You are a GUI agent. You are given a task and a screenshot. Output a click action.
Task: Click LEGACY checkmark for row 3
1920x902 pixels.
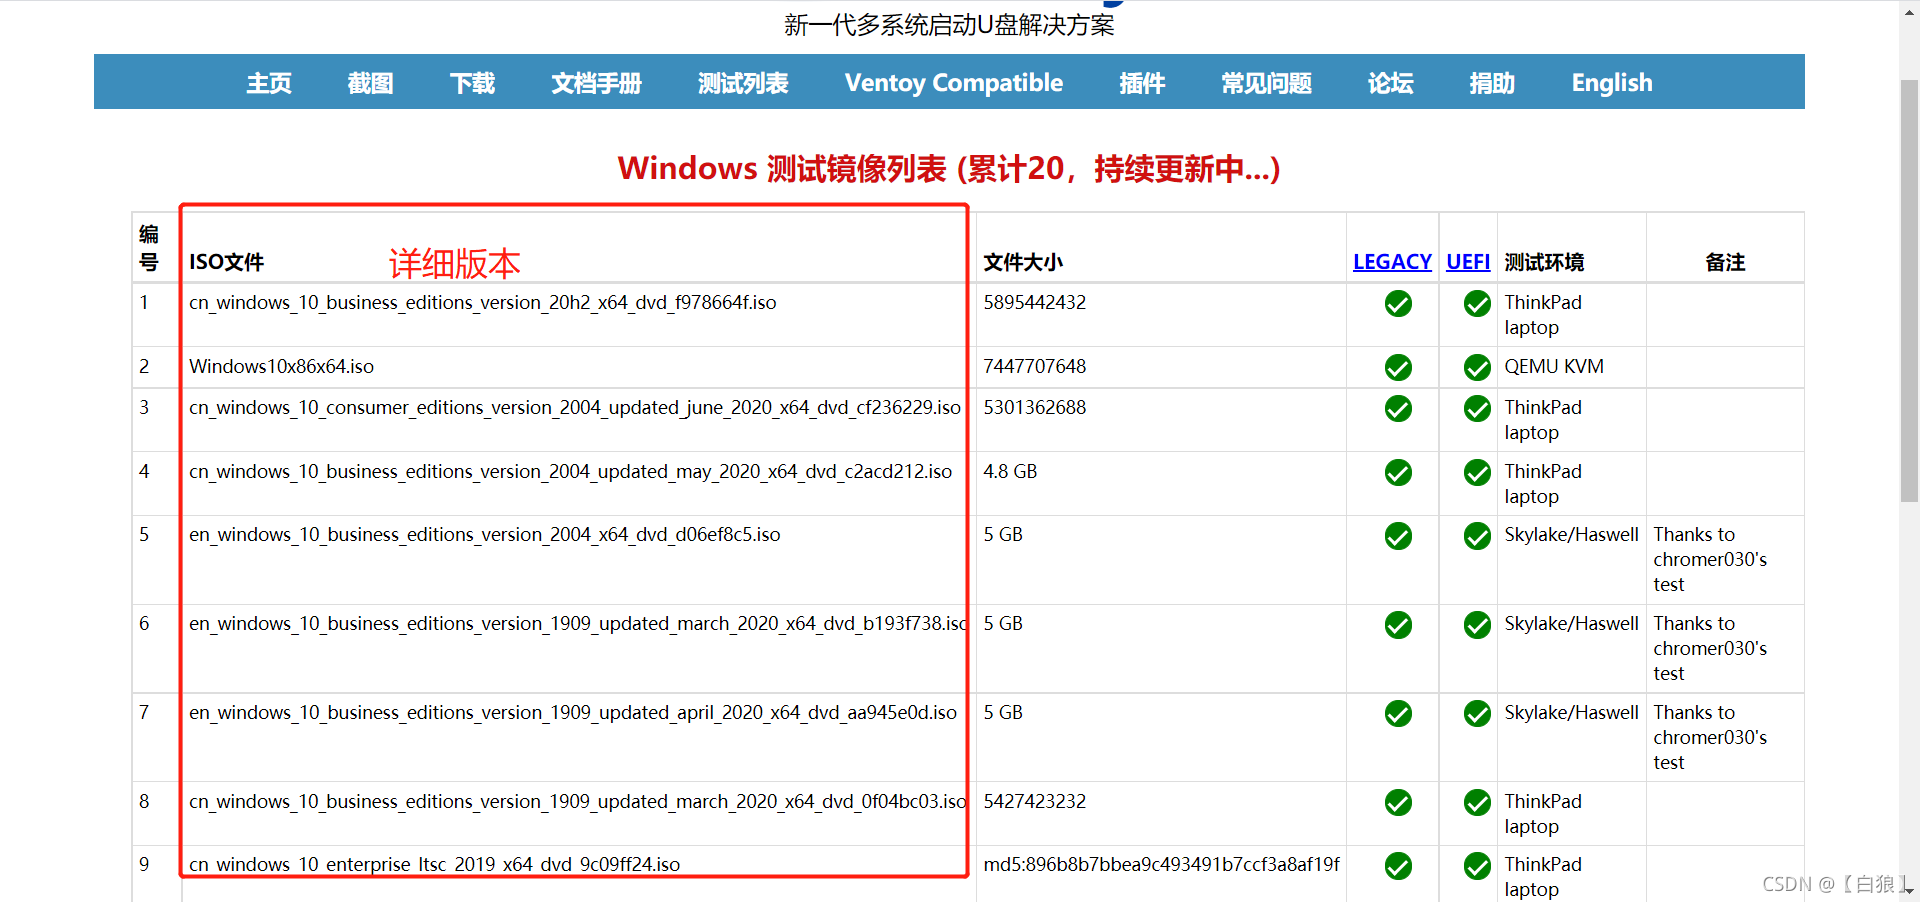[1398, 409]
